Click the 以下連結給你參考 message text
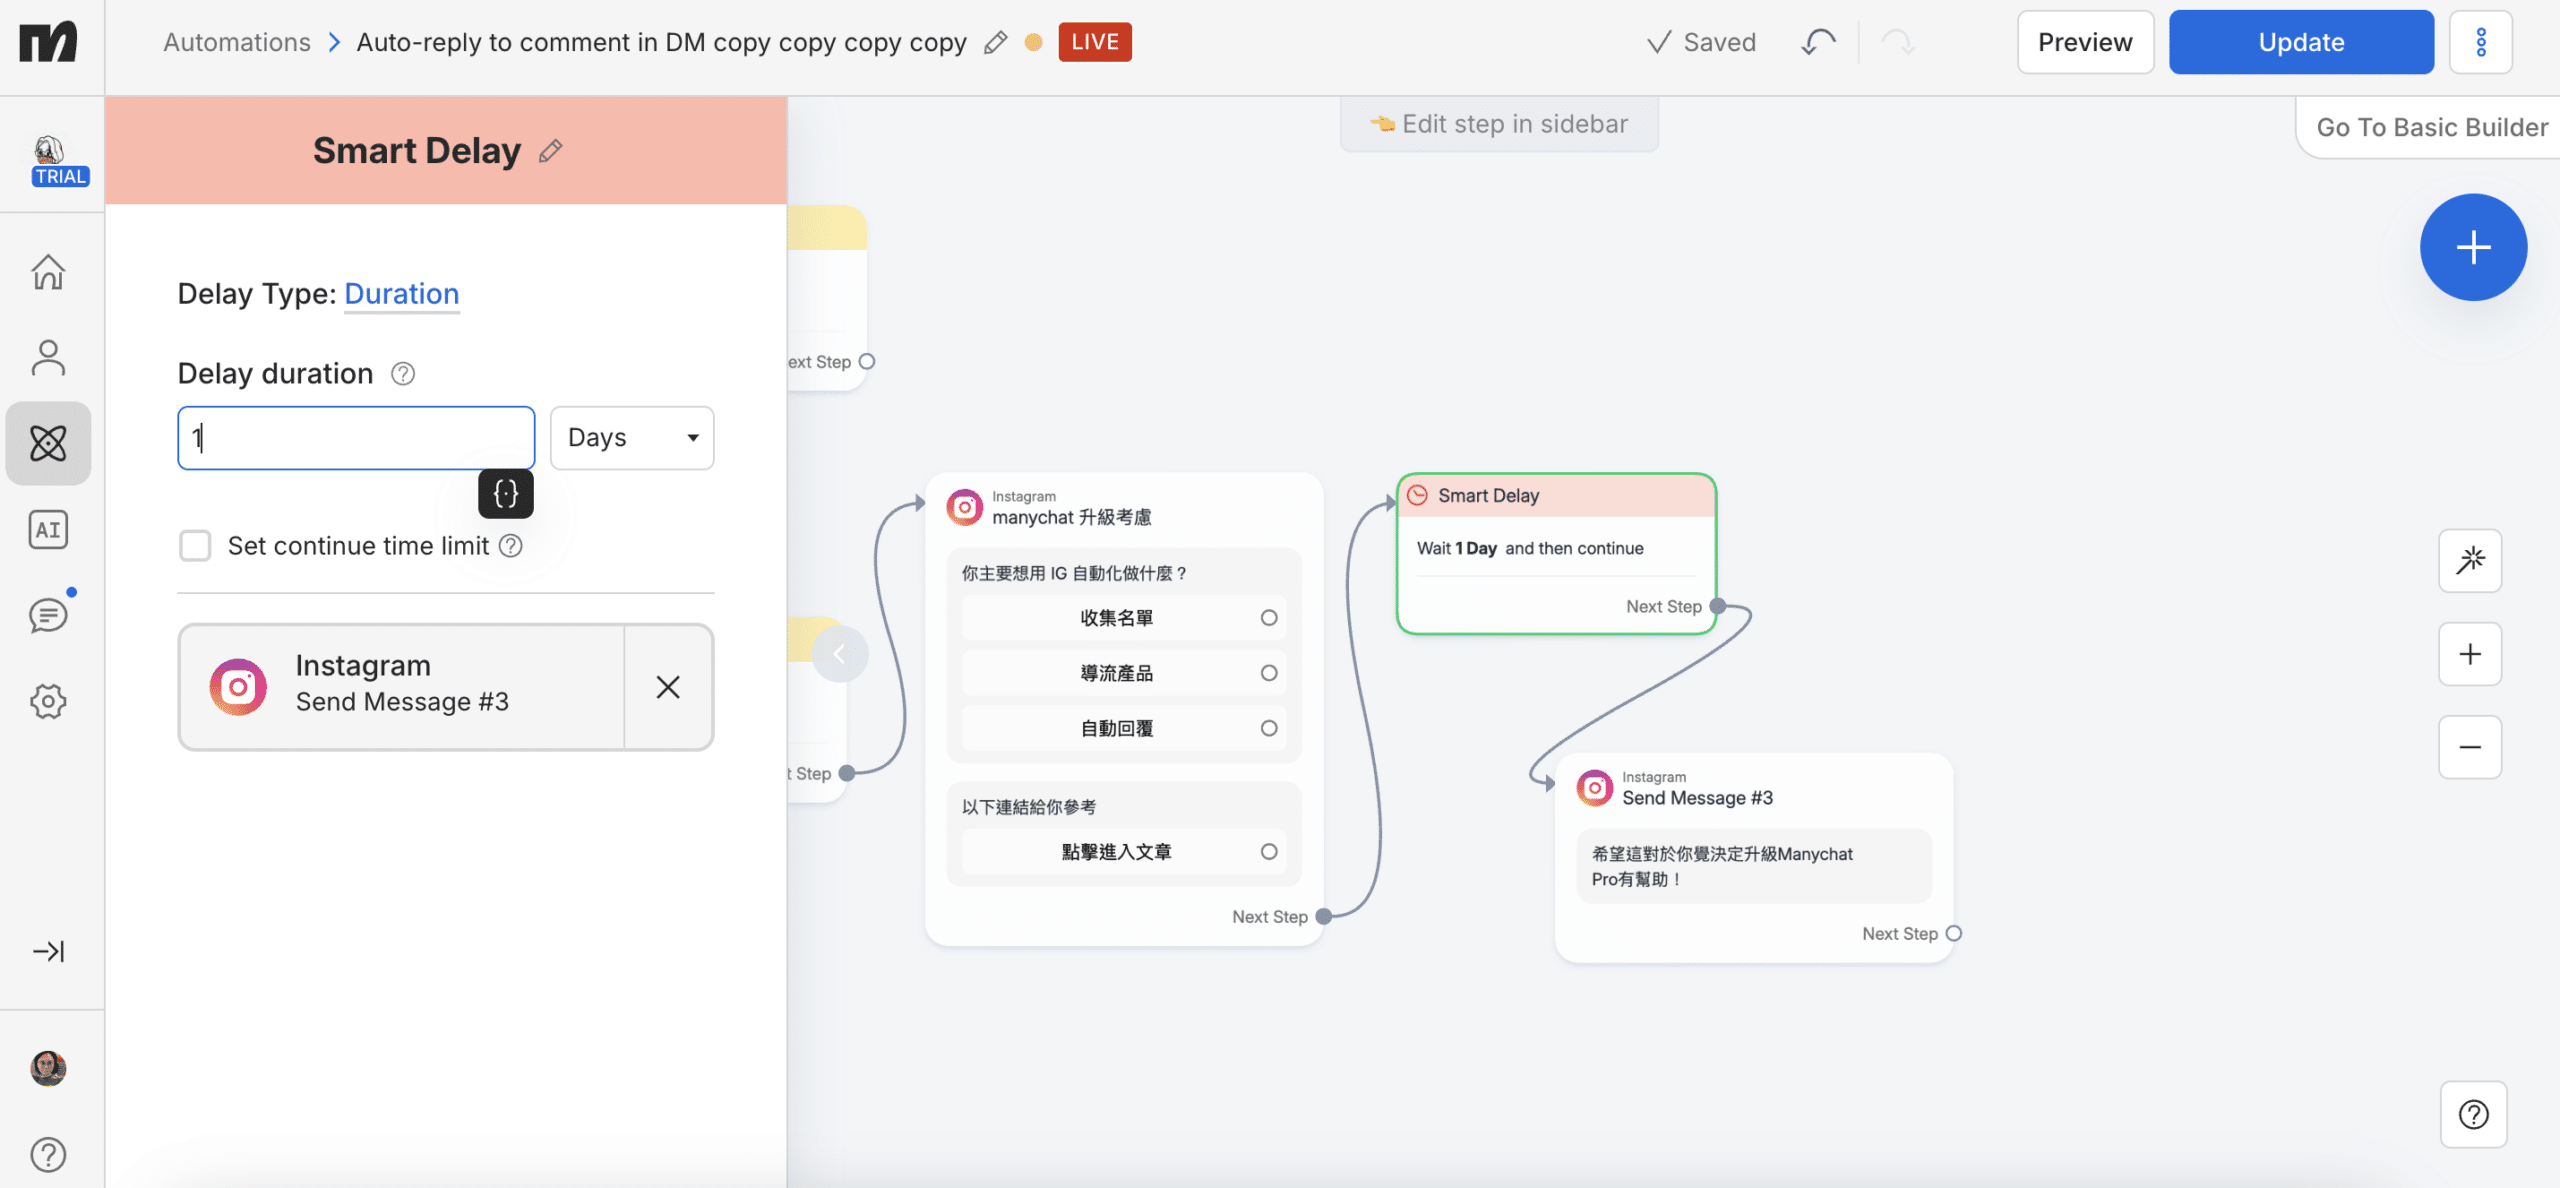 point(1029,807)
